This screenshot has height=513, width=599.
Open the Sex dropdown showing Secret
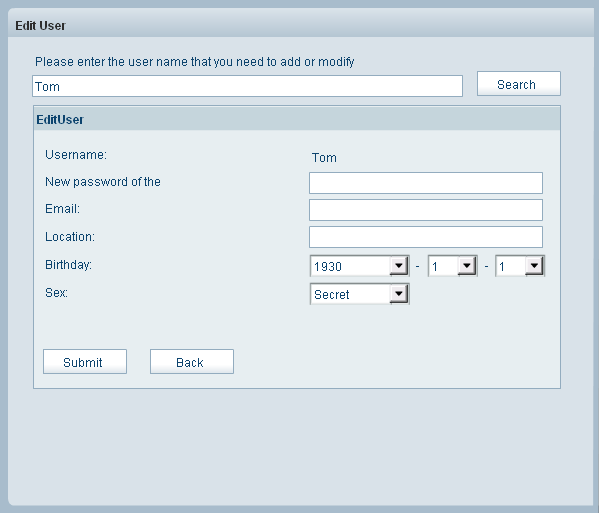[359, 294]
